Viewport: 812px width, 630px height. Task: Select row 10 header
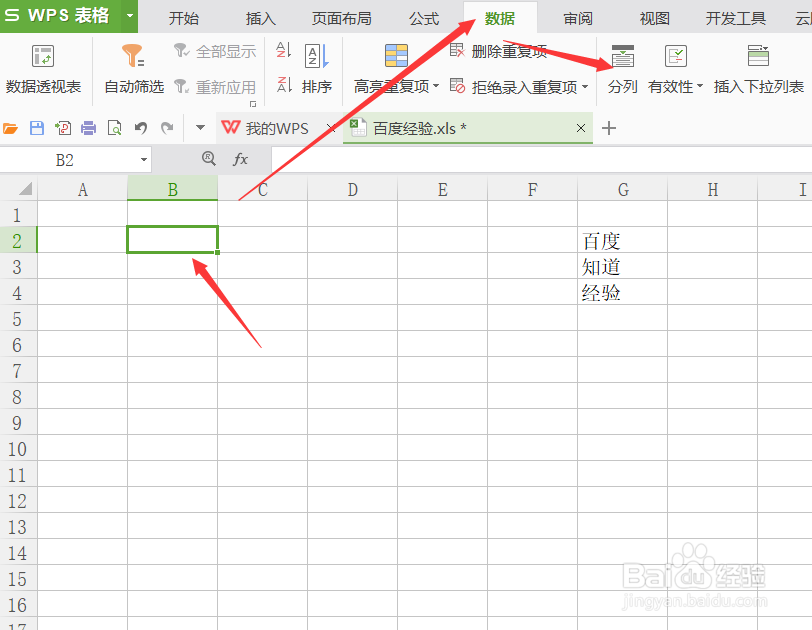click(x=18, y=448)
